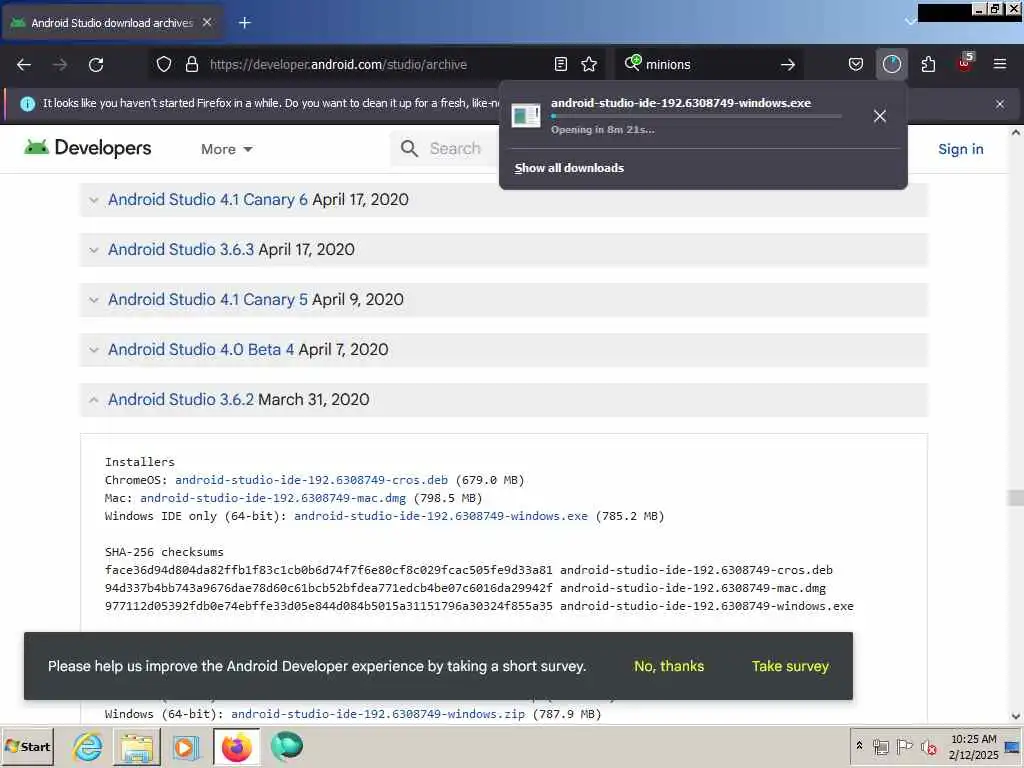
Task: Click the Show desktop button in tray
Action: pos(1013,746)
